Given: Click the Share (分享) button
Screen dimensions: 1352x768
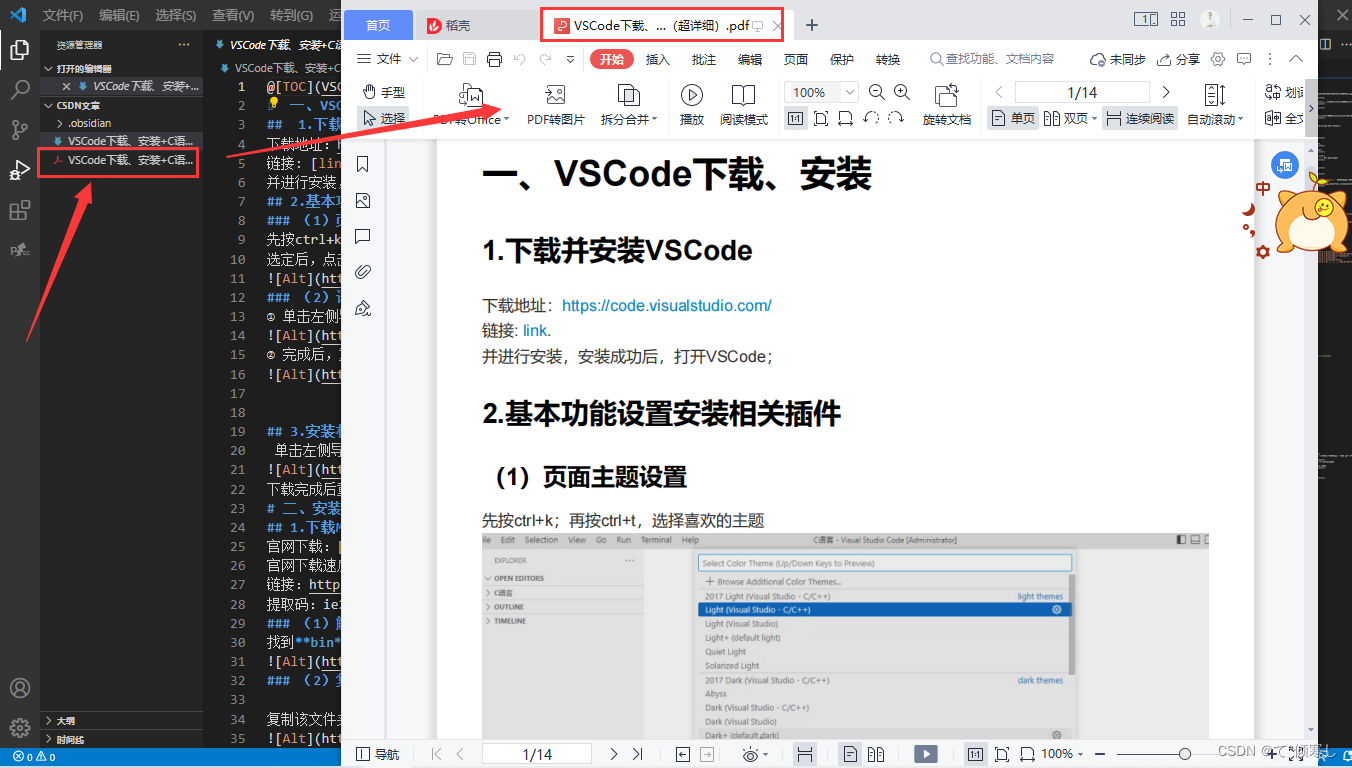Looking at the screenshot, I should (1178, 59).
